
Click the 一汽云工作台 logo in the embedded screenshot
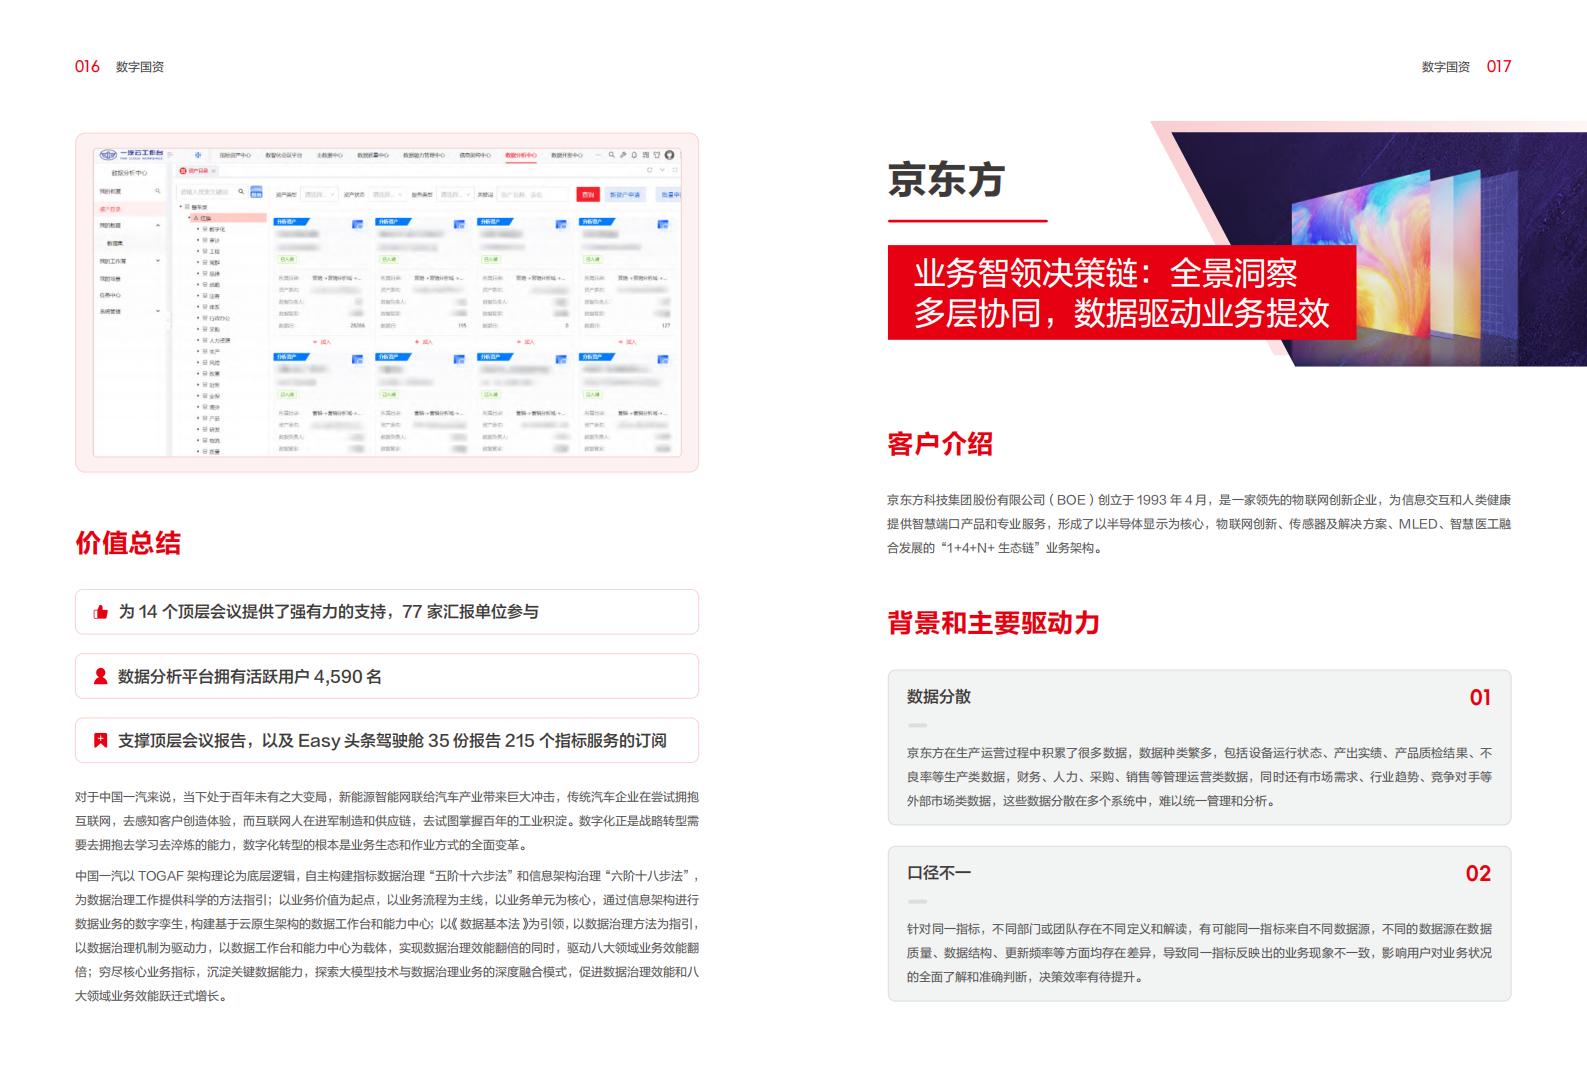coord(132,155)
